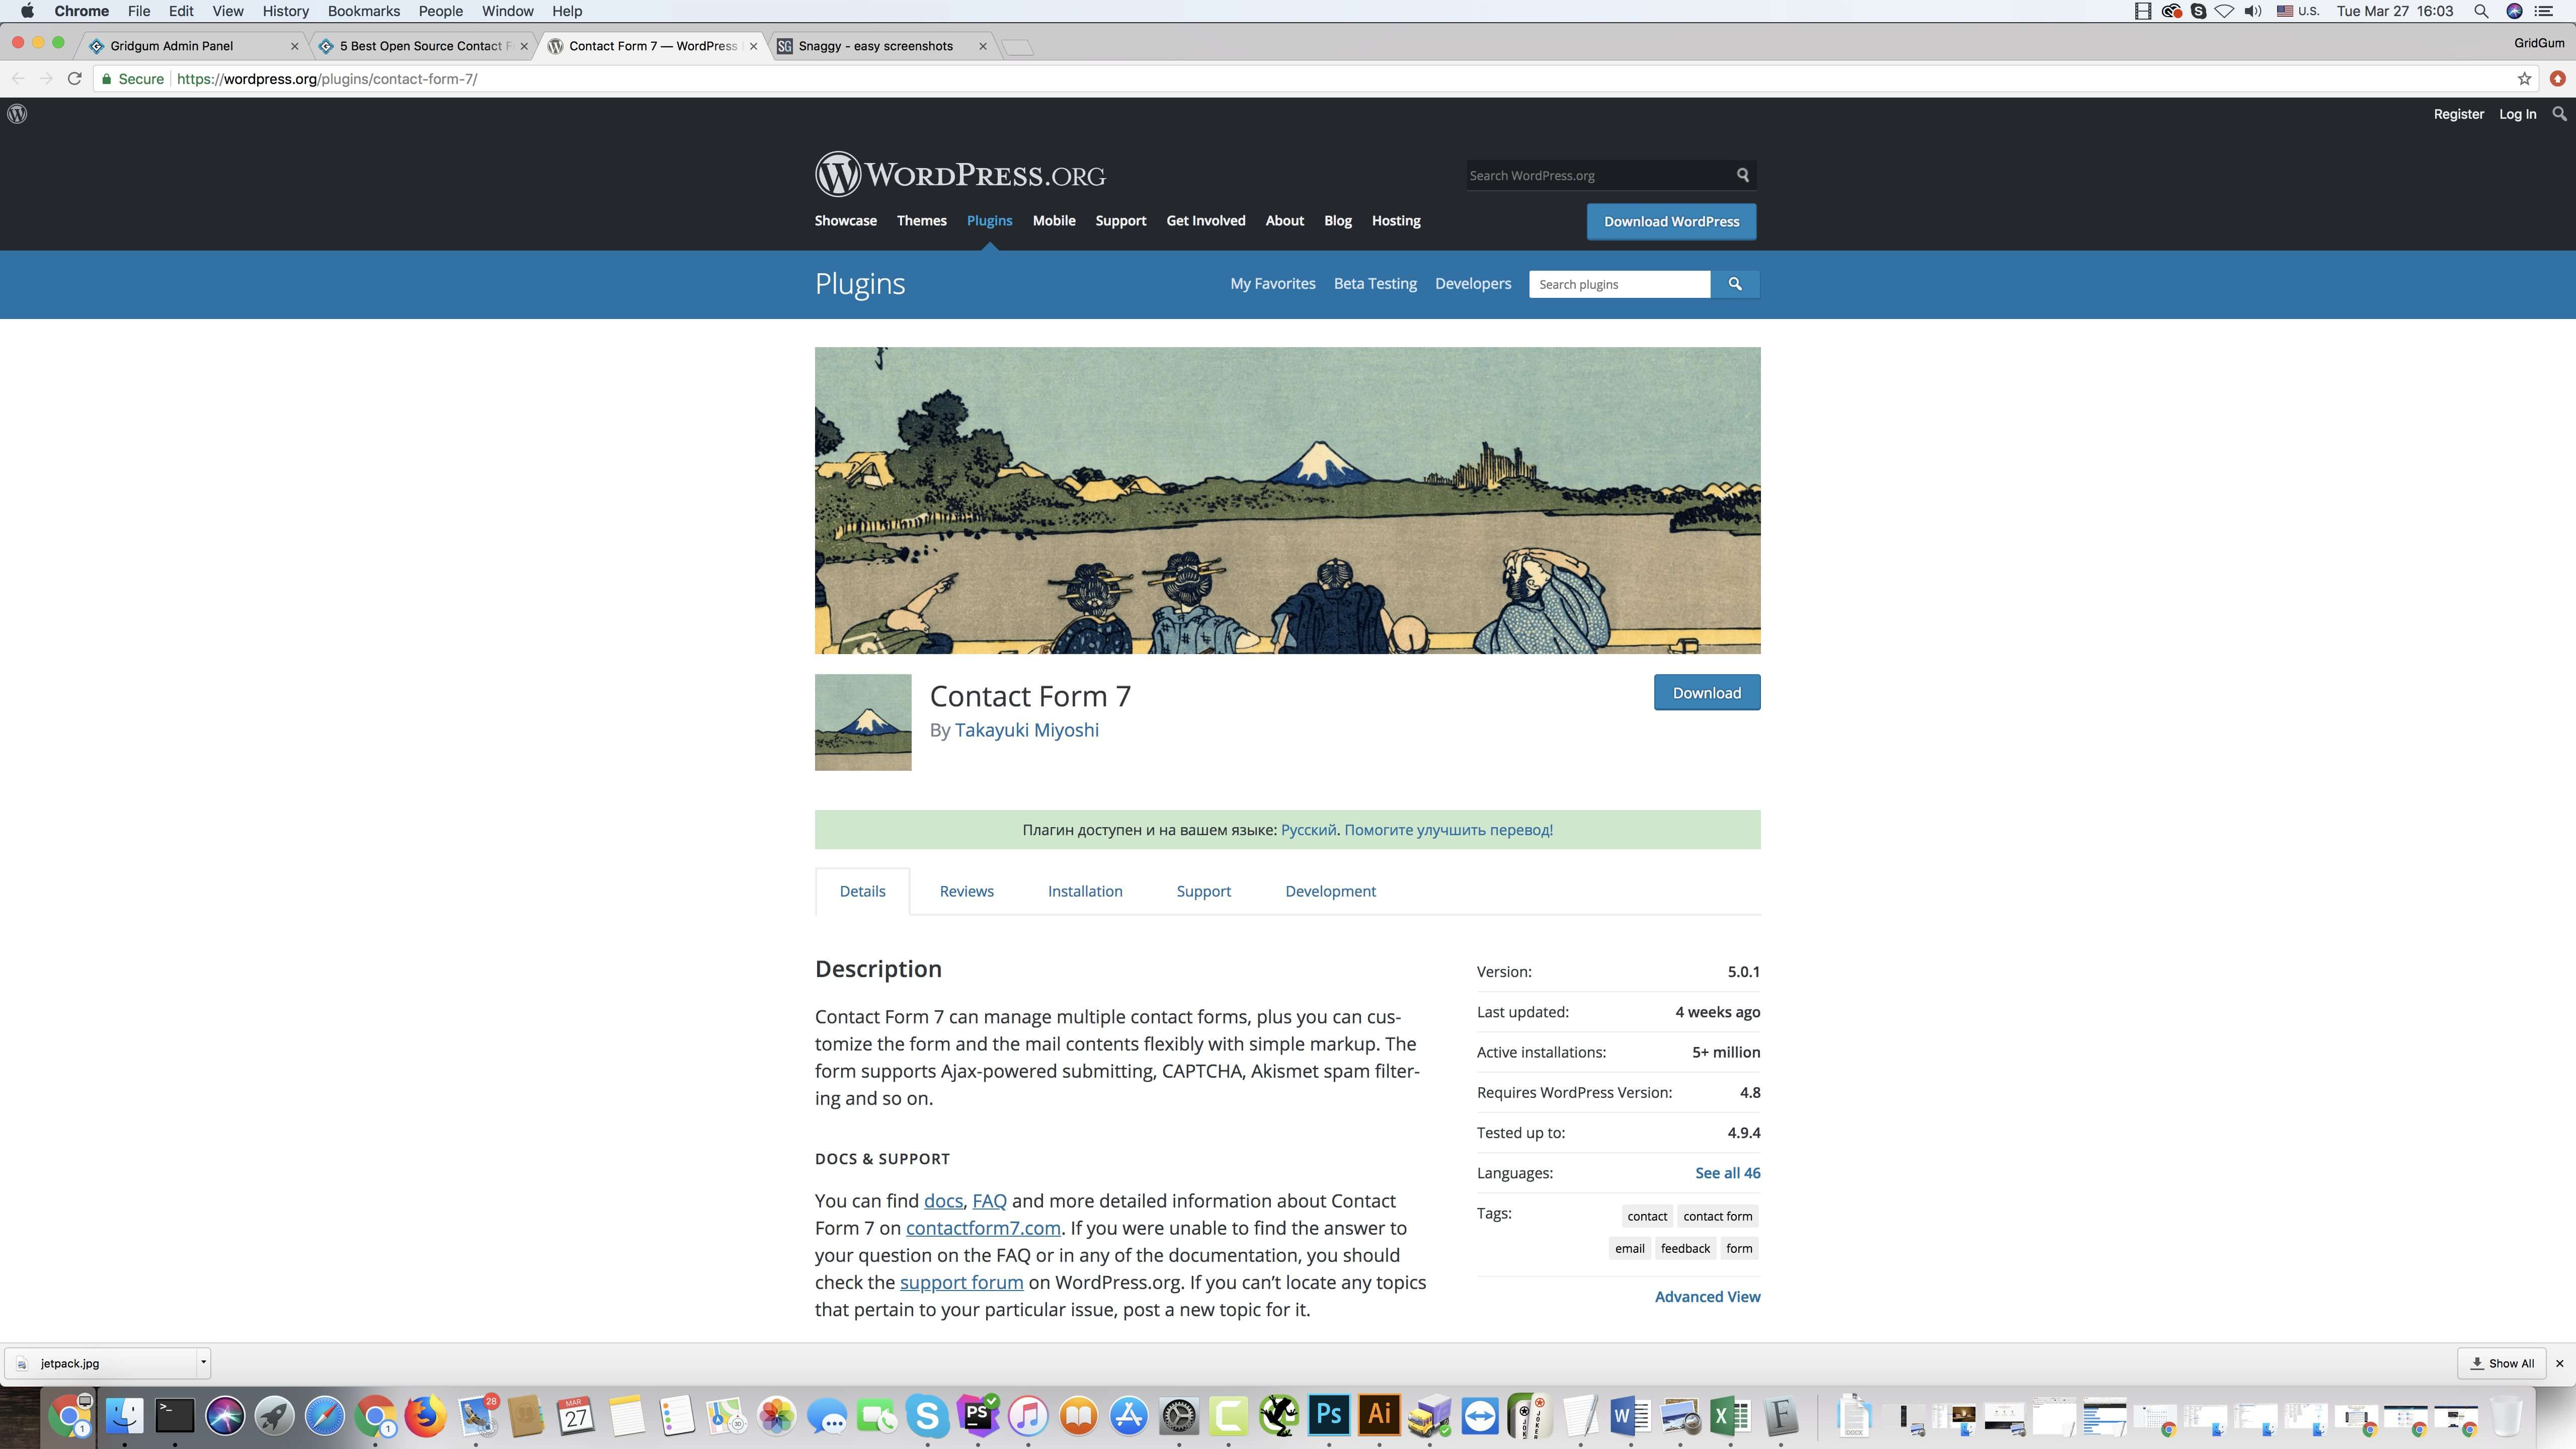Open Finder from the Dock
This screenshot has width=2576, height=1449.
(x=125, y=1416)
